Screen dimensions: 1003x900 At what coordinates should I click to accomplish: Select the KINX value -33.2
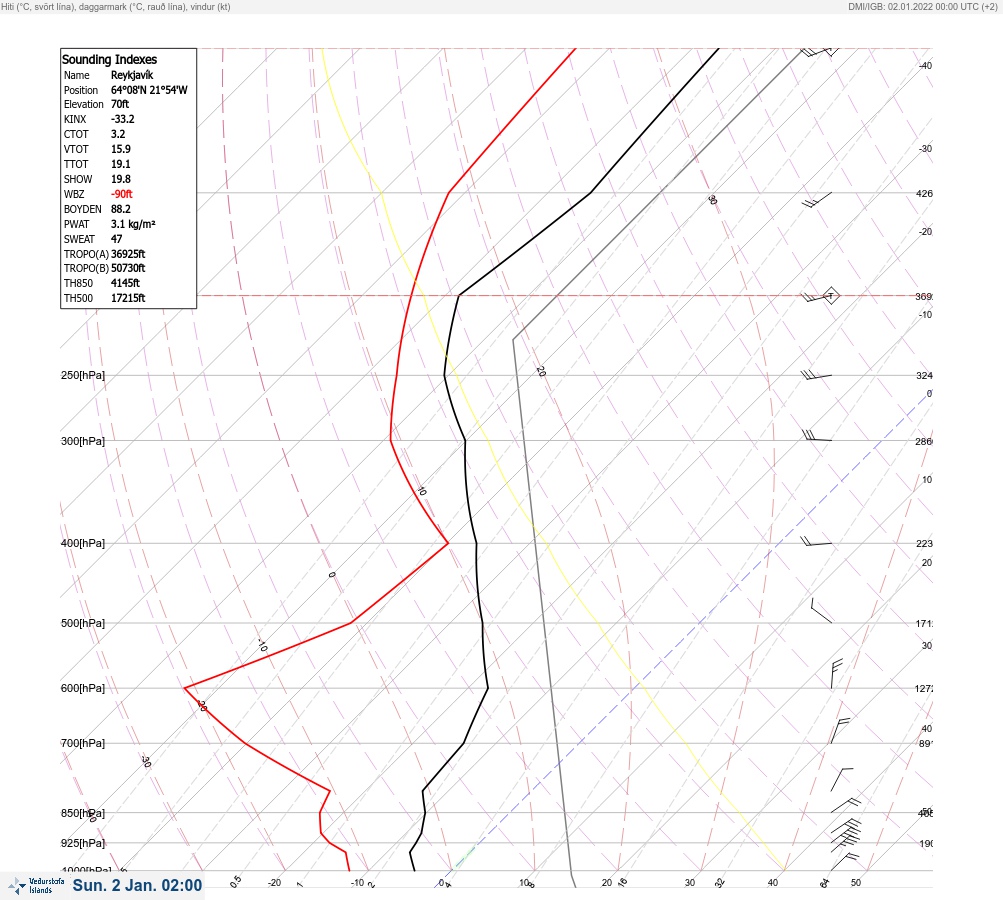122,119
